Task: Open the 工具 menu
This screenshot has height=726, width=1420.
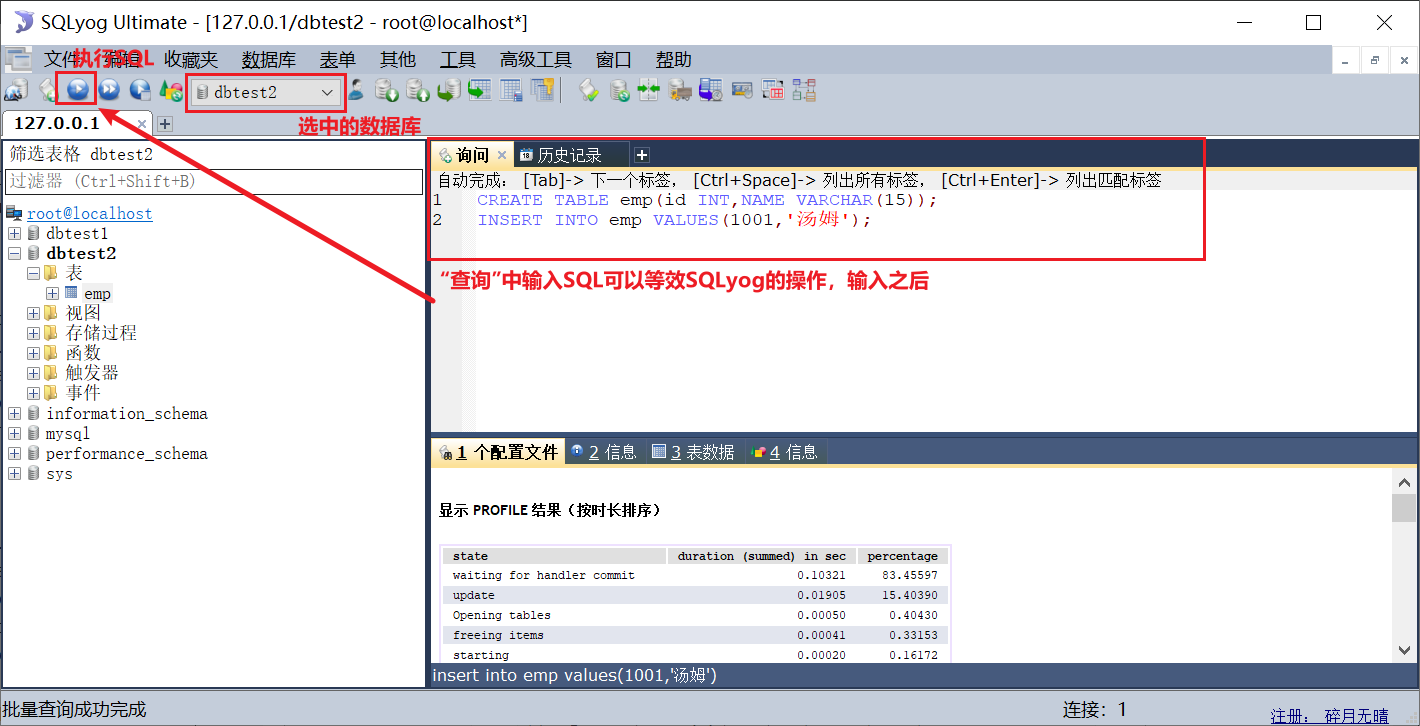Action: point(458,60)
